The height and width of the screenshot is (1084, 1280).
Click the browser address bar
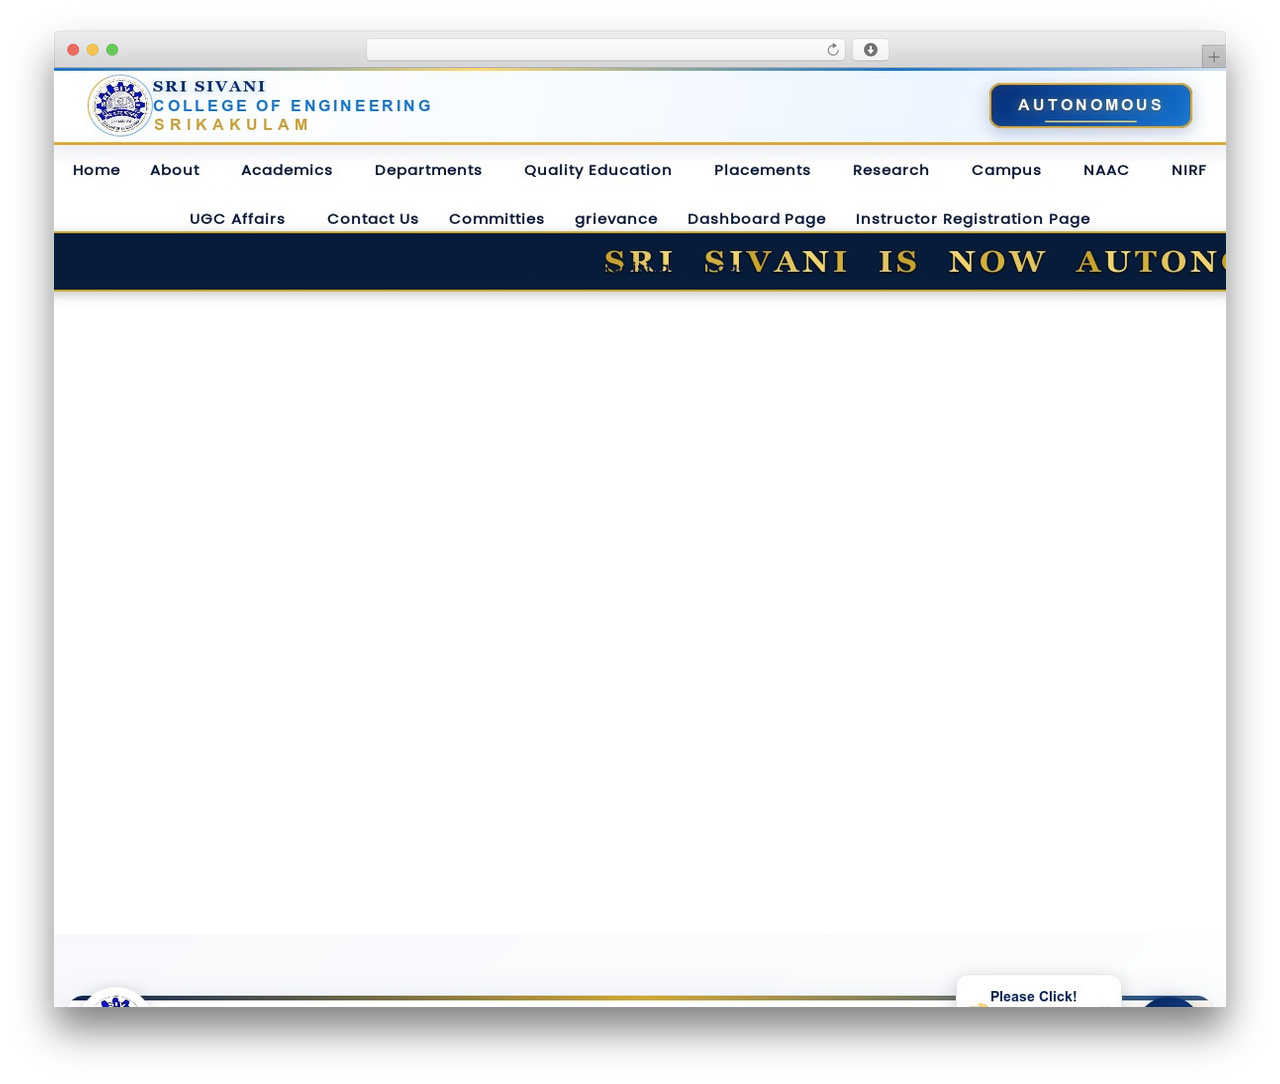(x=606, y=50)
